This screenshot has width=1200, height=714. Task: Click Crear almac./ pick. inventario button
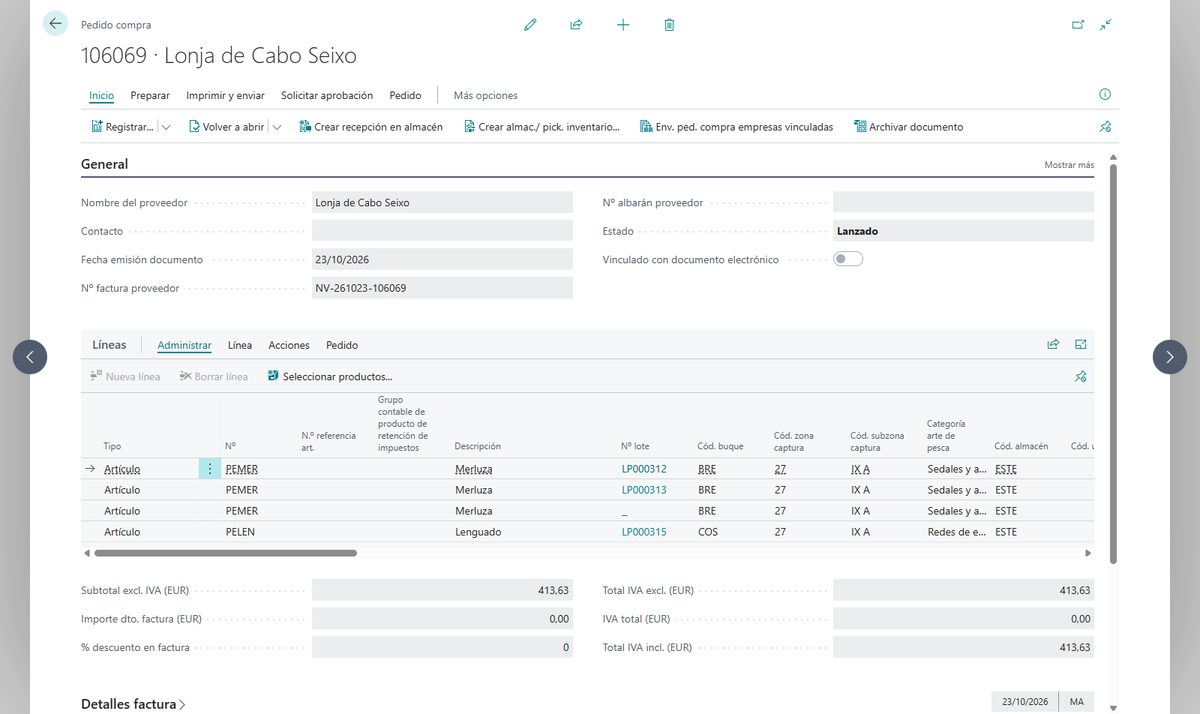[x=542, y=127]
